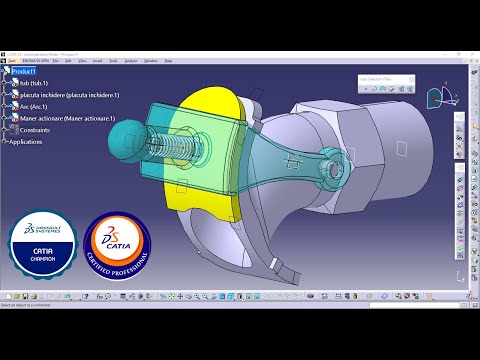This screenshot has height=360, width=480.
Task: Open the Tools menu
Action: coord(113,61)
